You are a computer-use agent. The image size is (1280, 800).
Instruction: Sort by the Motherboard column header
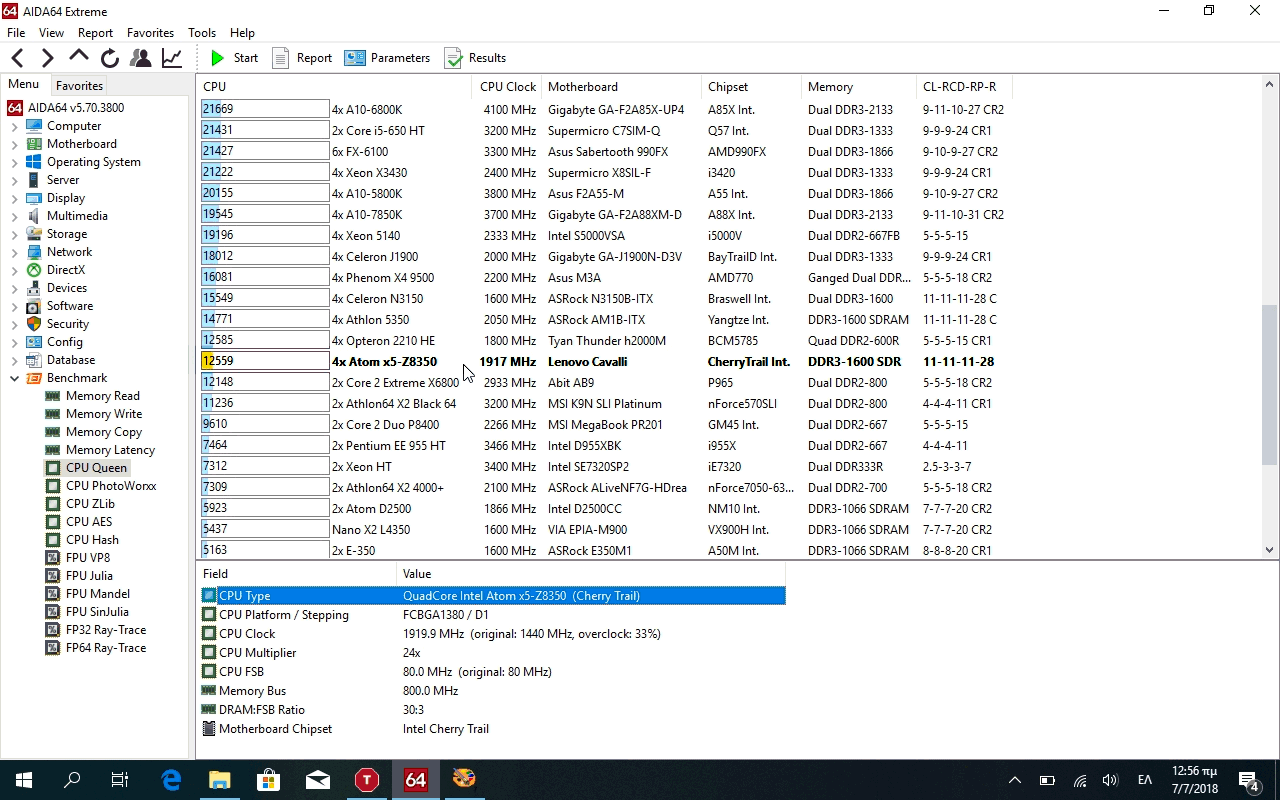pyautogui.click(x=621, y=87)
